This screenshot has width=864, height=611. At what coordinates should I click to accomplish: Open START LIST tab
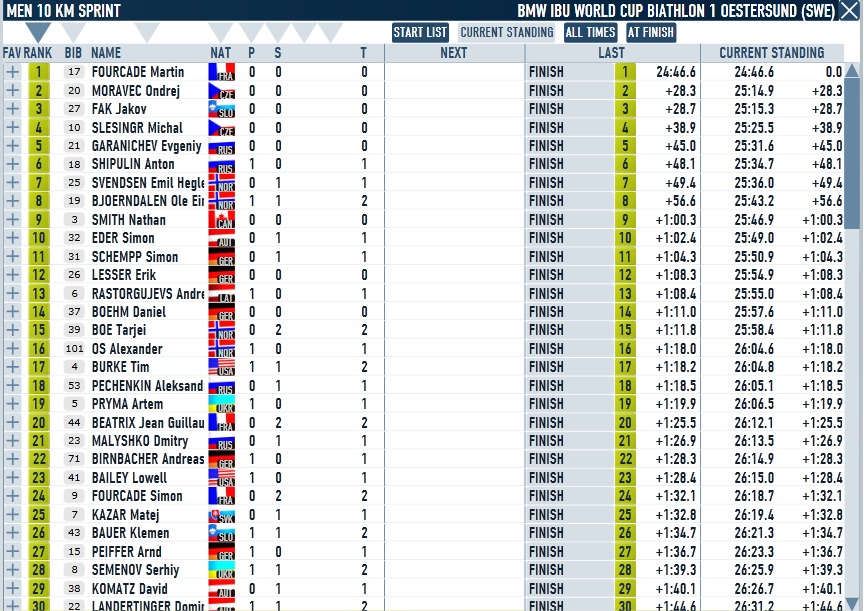pos(420,33)
